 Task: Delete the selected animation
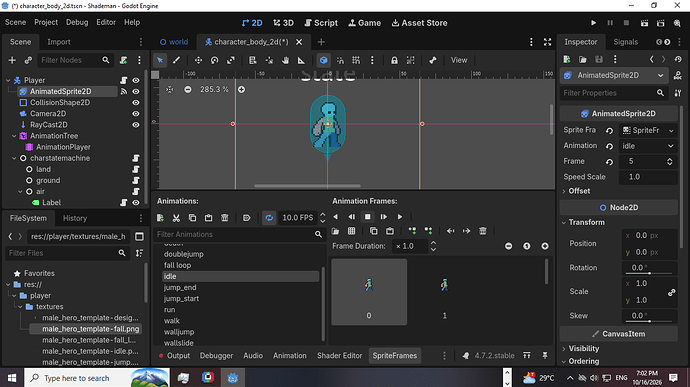click(x=224, y=217)
